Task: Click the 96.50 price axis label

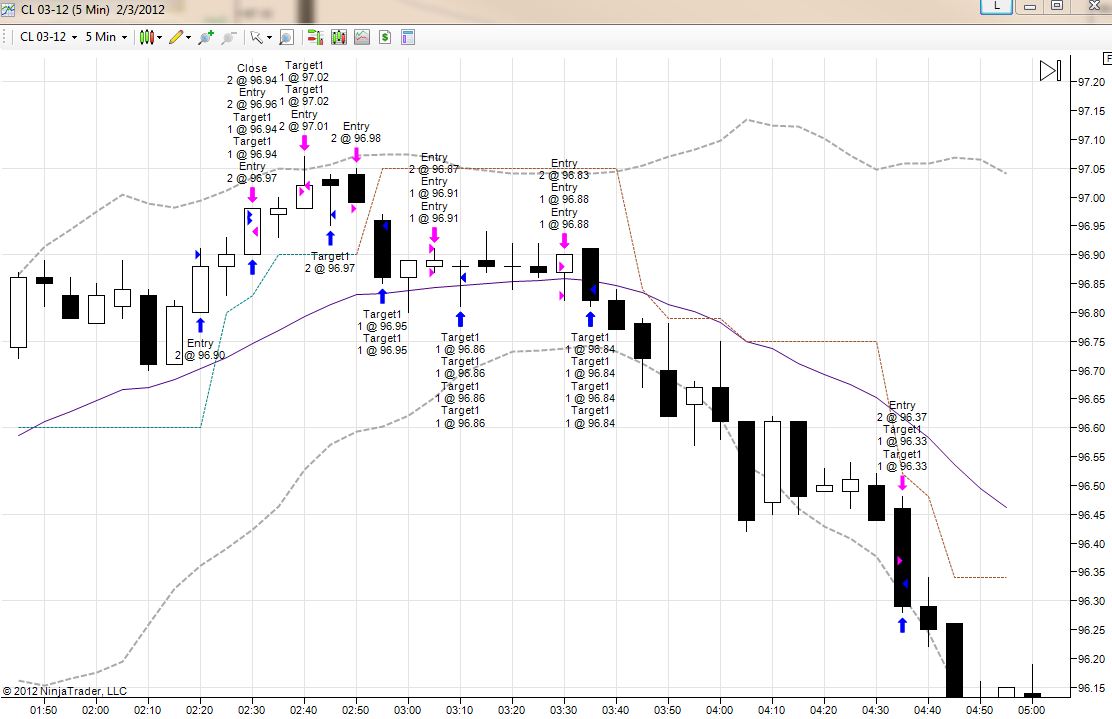Action: [x=1091, y=486]
